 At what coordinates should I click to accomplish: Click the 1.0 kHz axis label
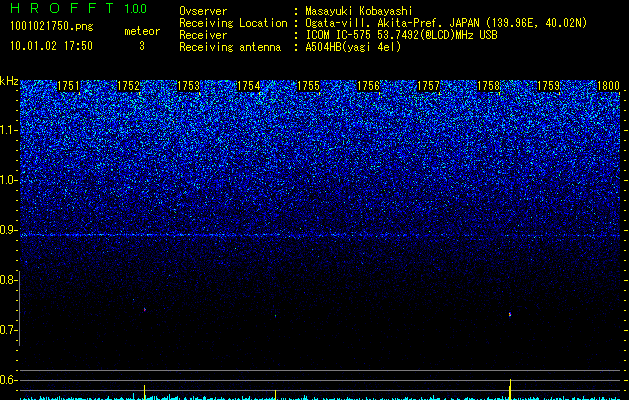tap(8, 180)
